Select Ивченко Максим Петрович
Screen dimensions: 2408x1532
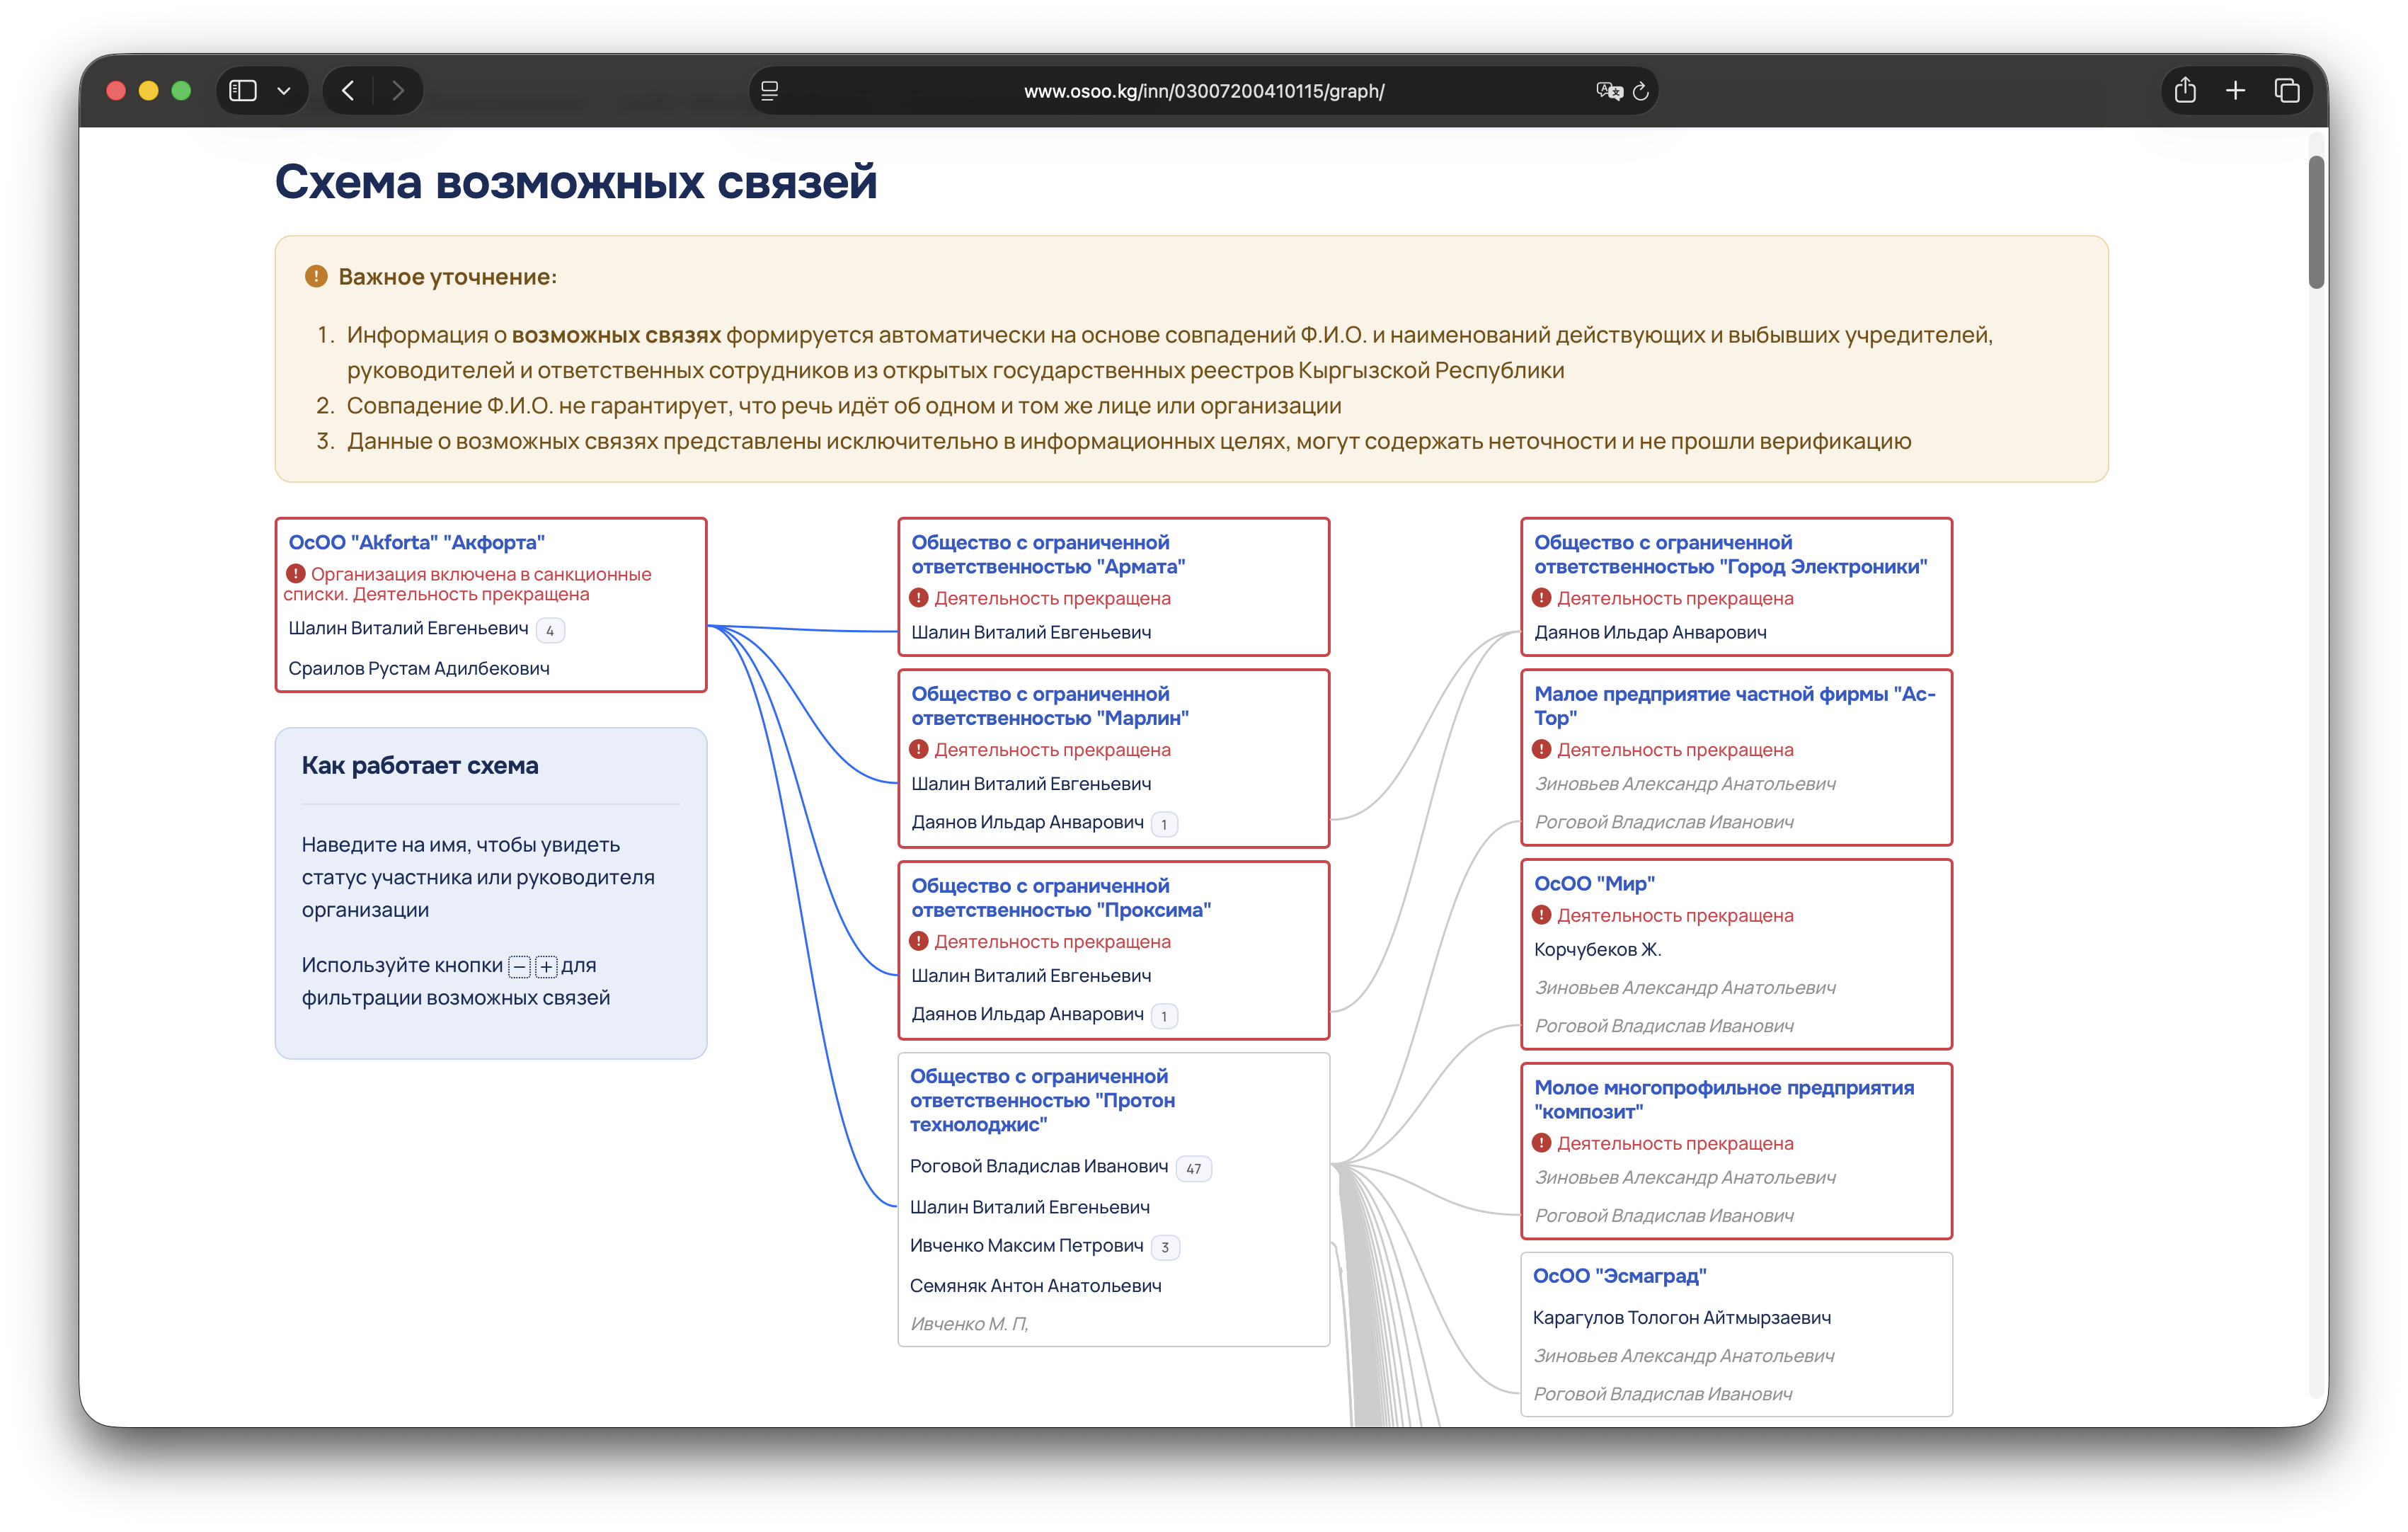[x=1026, y=1245]
